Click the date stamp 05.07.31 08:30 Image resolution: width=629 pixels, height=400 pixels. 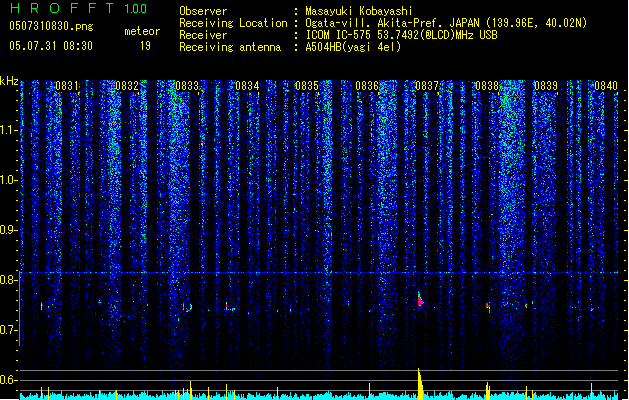click(51, 46)
